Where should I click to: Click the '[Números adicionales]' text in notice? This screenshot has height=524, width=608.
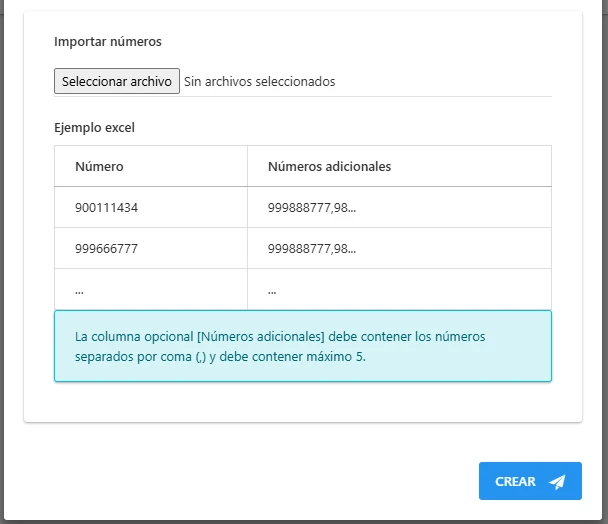click(261, 336)
